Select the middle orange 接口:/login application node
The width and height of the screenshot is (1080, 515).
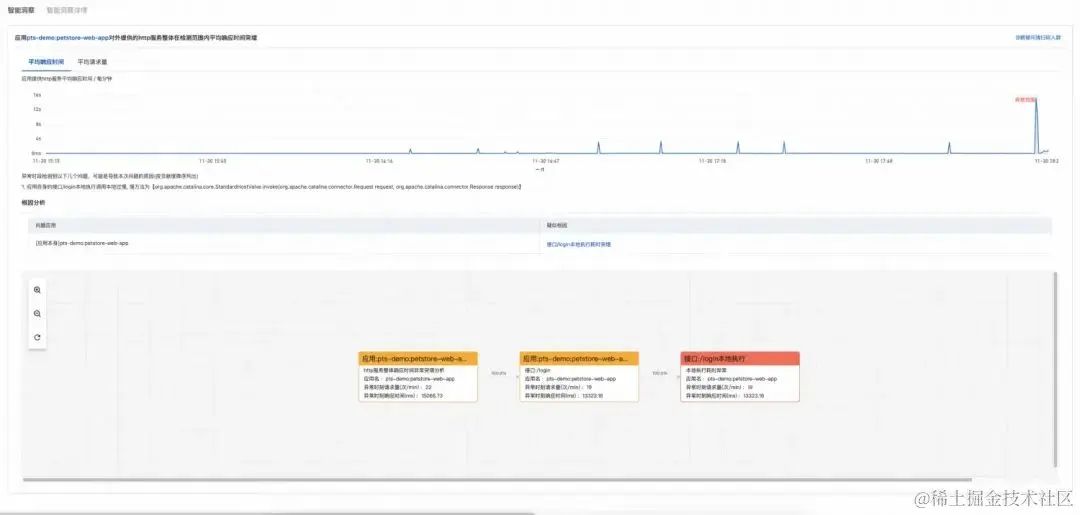click(579, 377)
